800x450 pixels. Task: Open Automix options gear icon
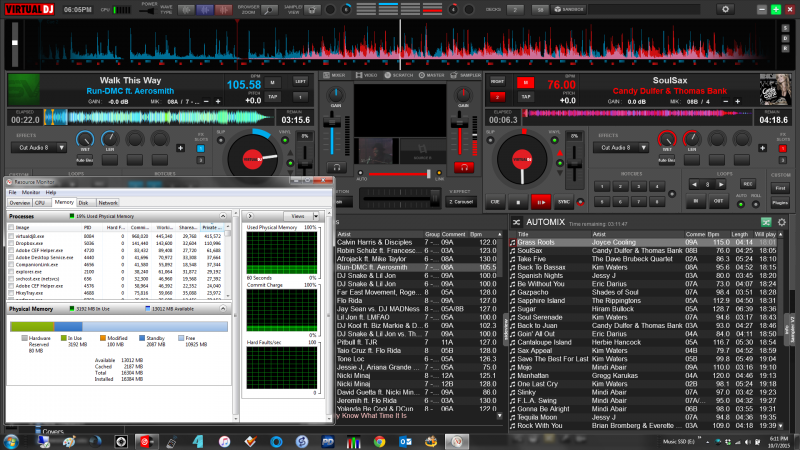click(782, 222)
